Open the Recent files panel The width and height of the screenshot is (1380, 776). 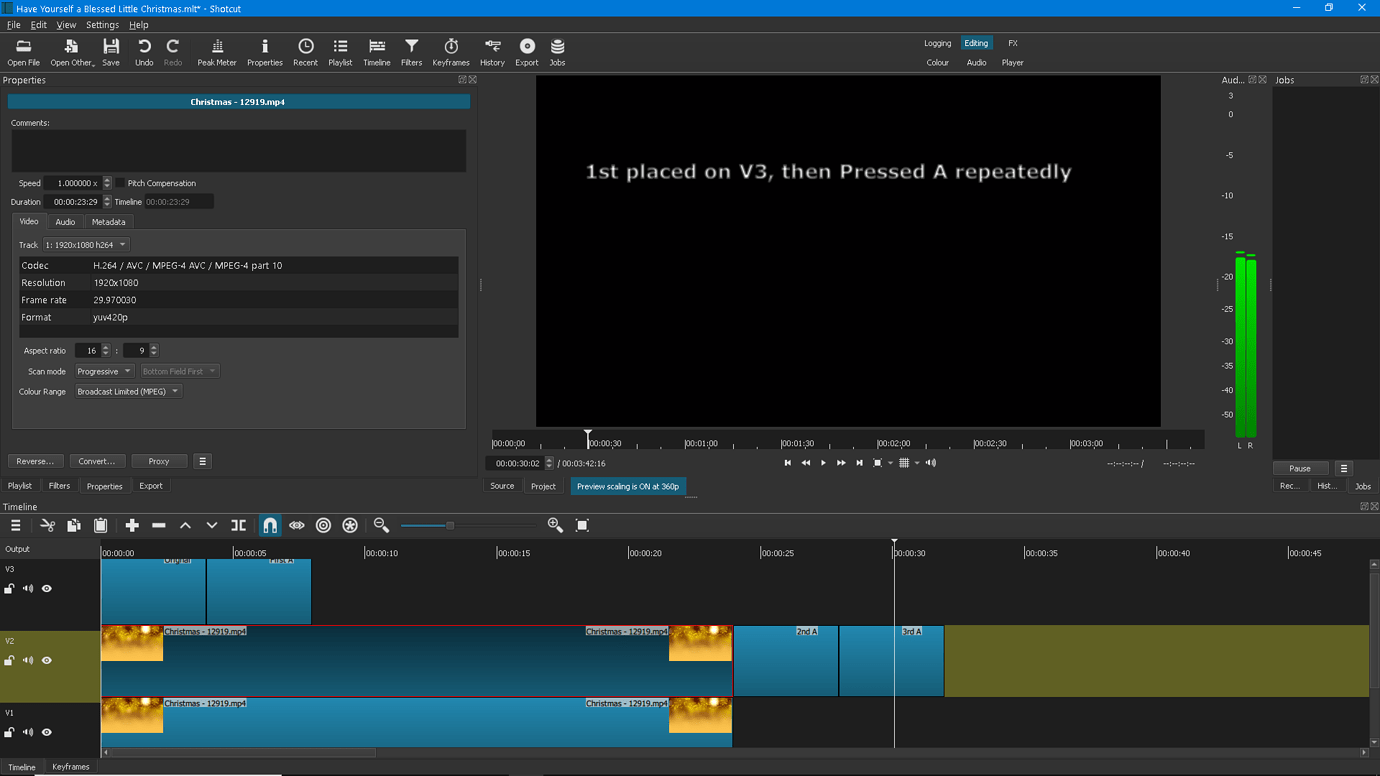click(x=305, y=52)
